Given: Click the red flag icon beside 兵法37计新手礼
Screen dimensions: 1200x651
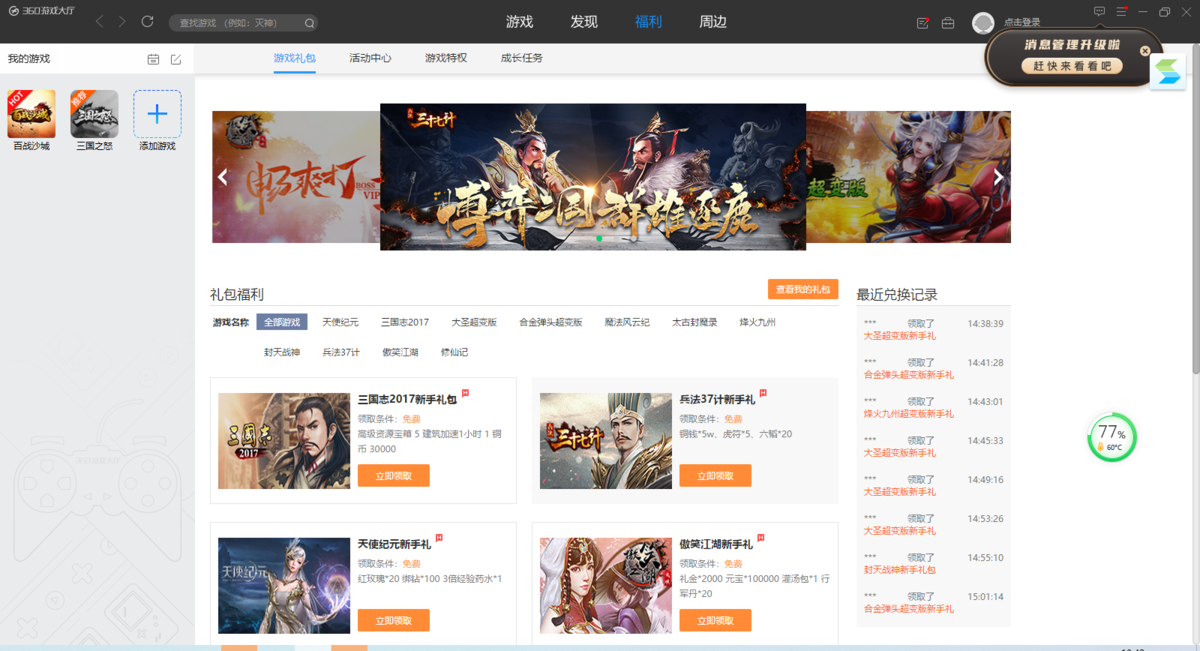Looking at the screenshot, I should (x=763, y=394).
